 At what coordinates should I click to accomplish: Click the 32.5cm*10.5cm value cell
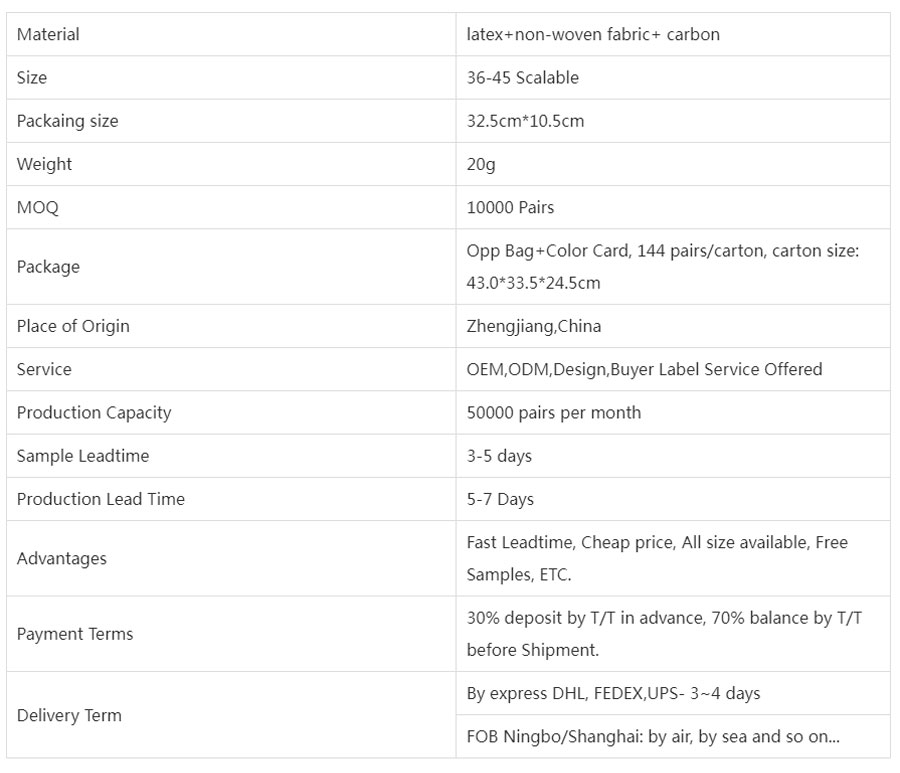tap(525, 121)
